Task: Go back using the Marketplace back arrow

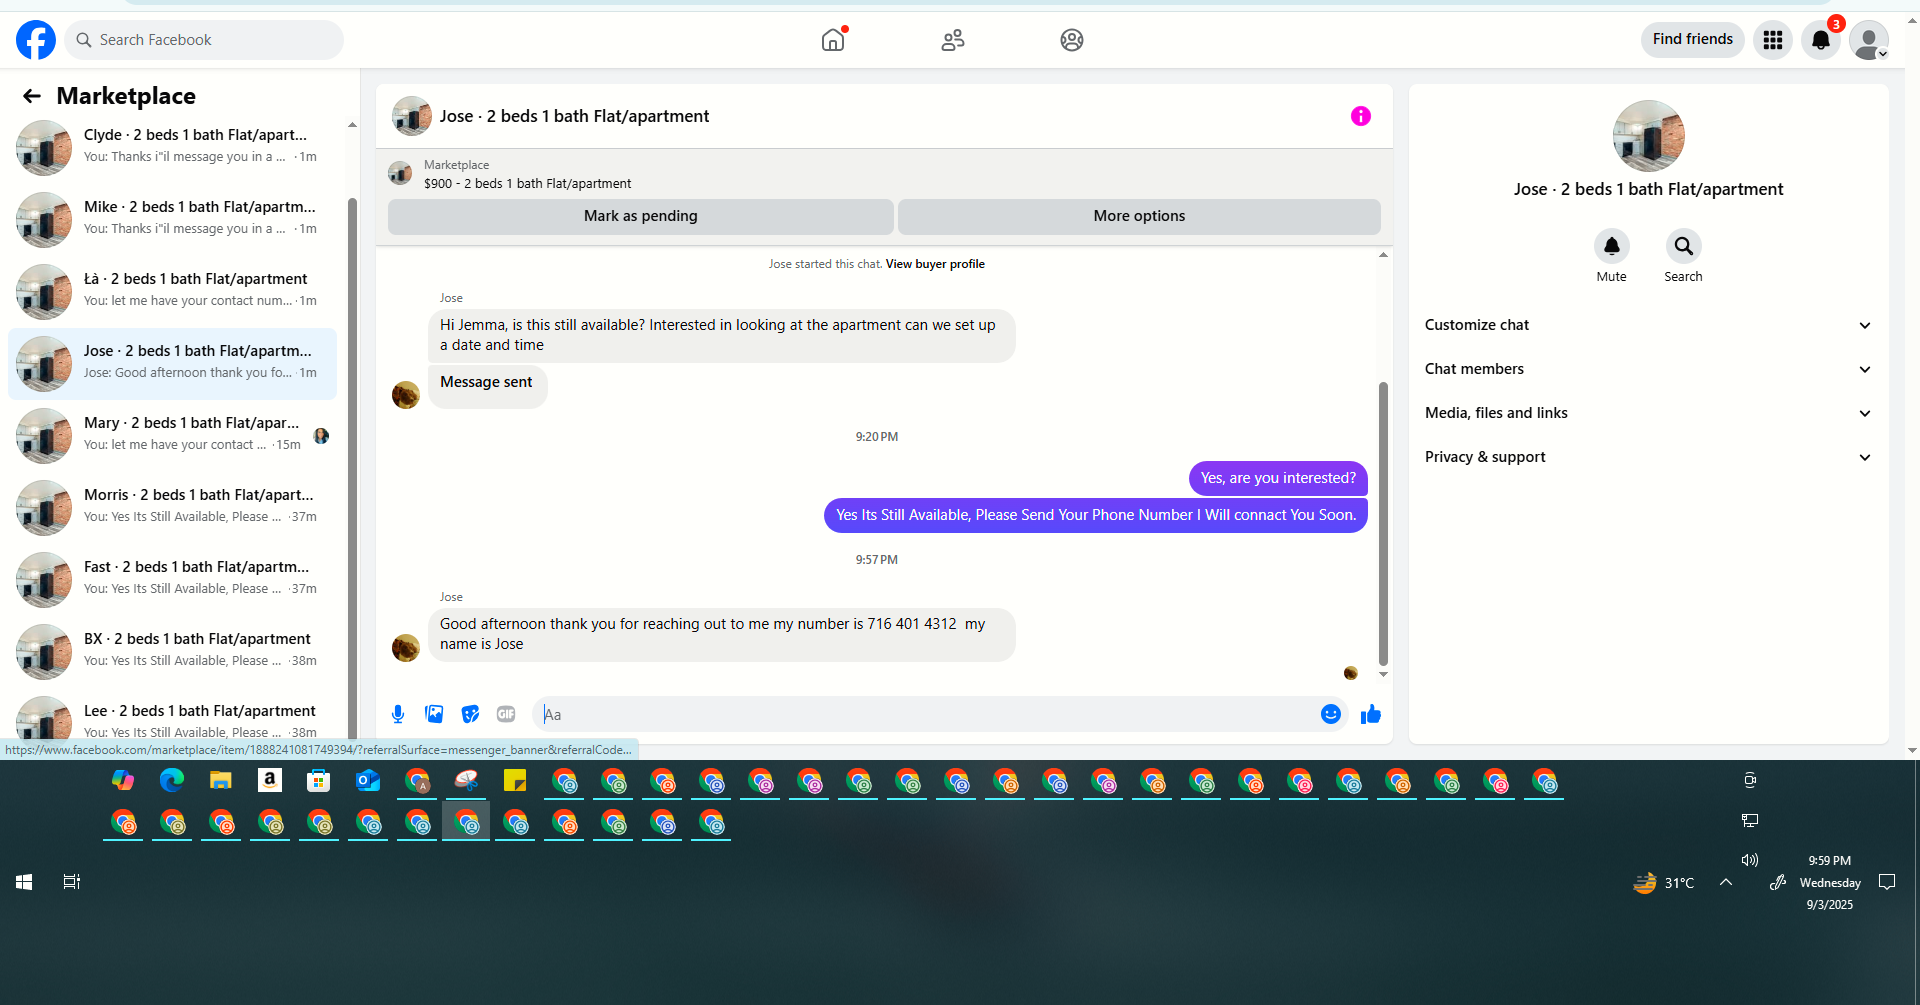Action: [x=32, y=96]
